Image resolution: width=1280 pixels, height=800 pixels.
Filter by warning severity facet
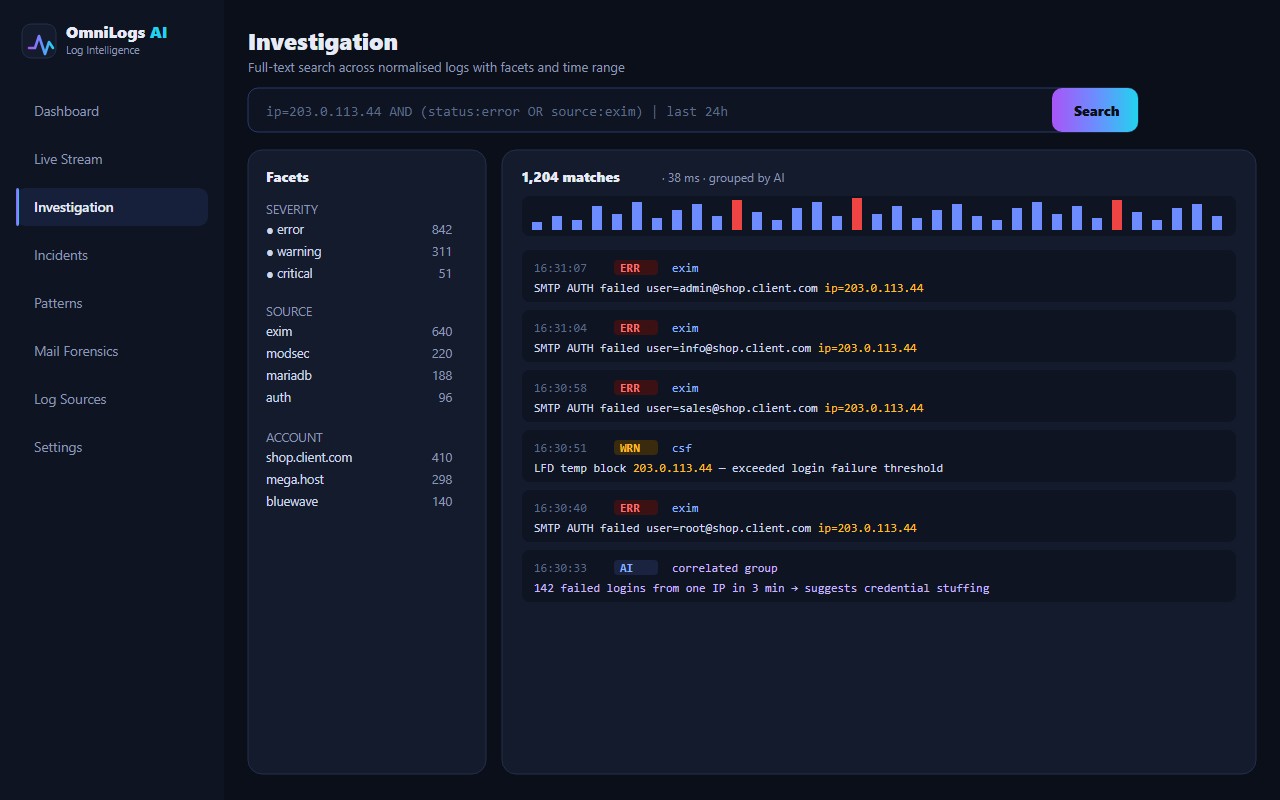coord(359,252)
